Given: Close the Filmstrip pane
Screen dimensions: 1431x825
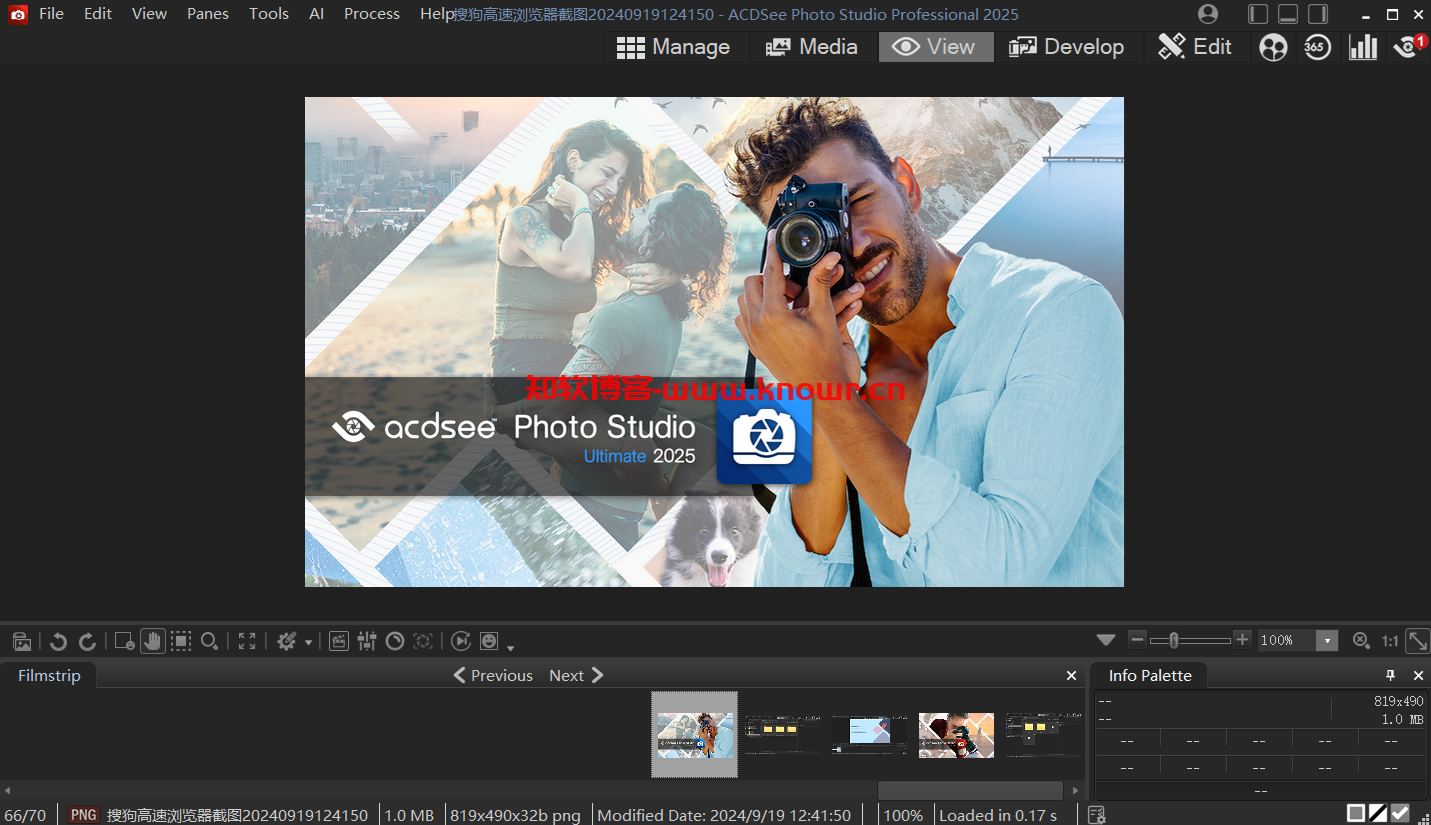Looking at the screenshot, I should click(x=1072, y=676).
